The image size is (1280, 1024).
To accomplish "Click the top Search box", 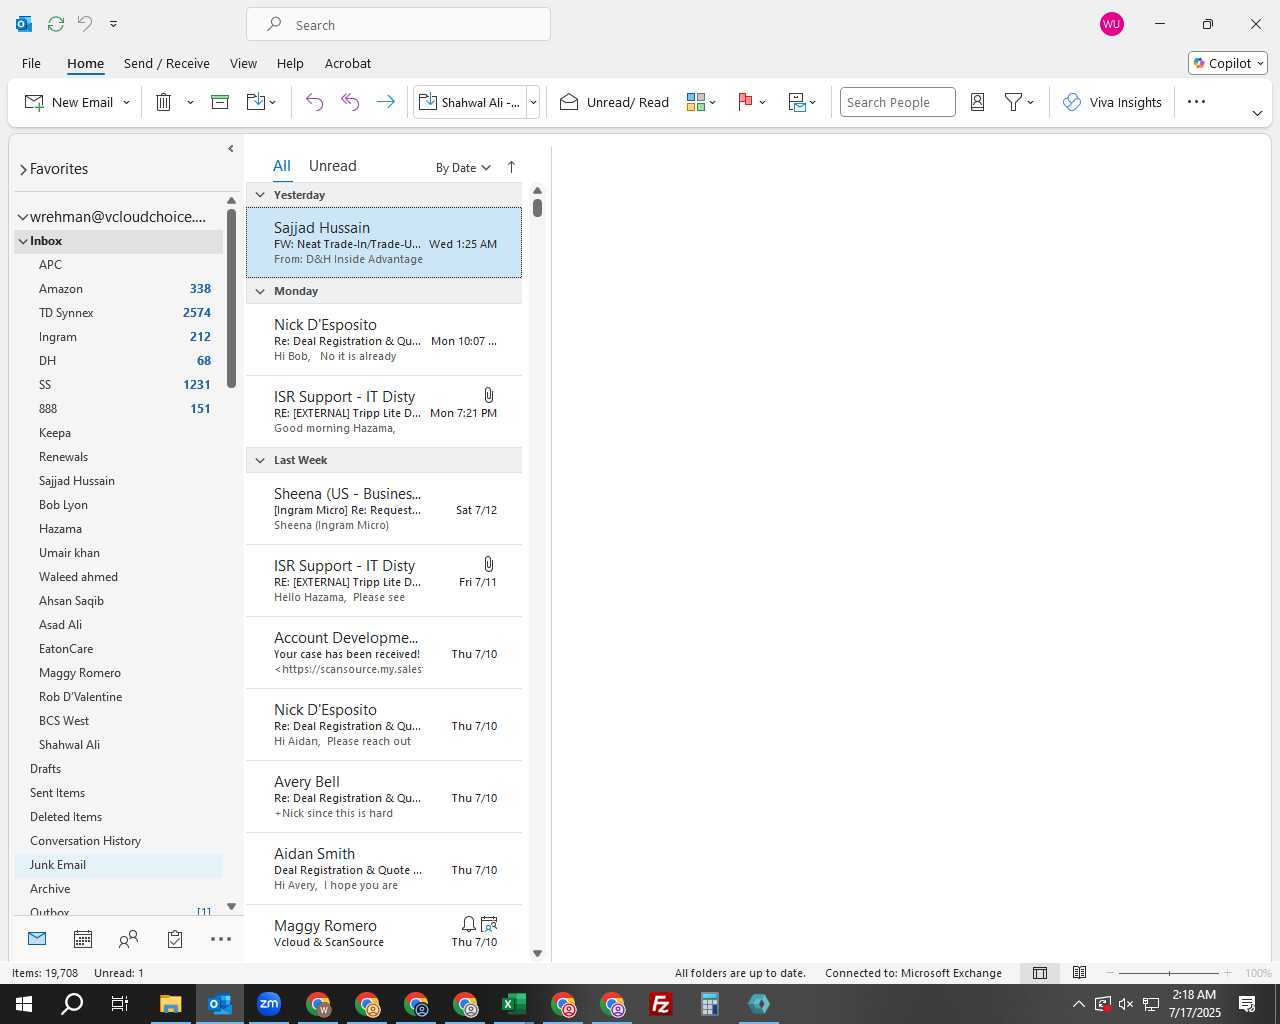I will pyautogui.click(x=398, y=25).
